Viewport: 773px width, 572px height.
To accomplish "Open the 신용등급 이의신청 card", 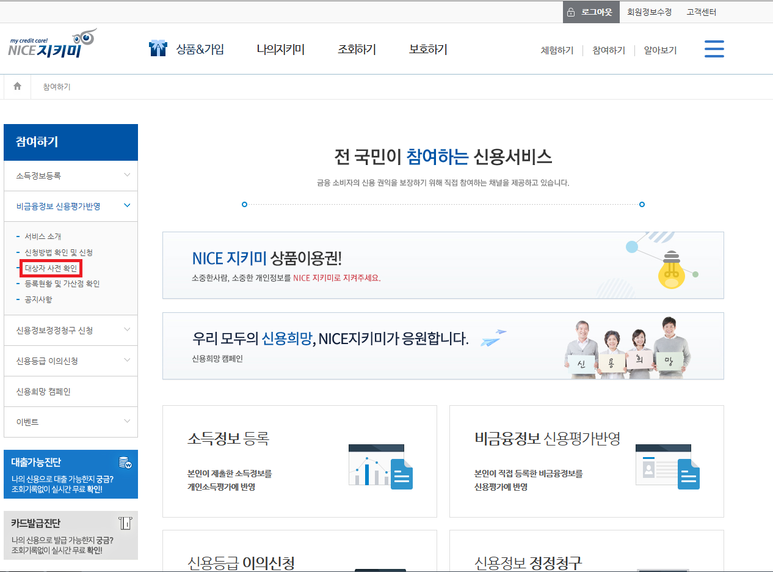I will [x=299, y=551].
